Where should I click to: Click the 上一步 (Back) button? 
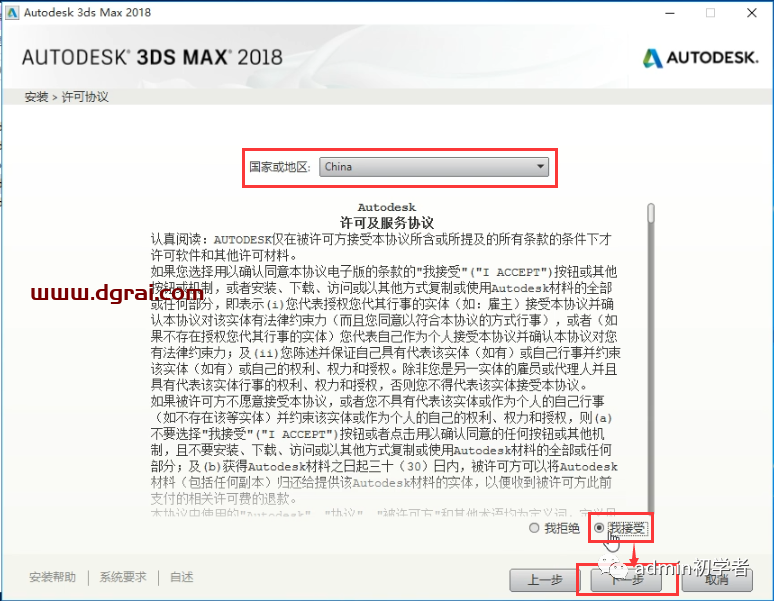click(x=544, y=580)
